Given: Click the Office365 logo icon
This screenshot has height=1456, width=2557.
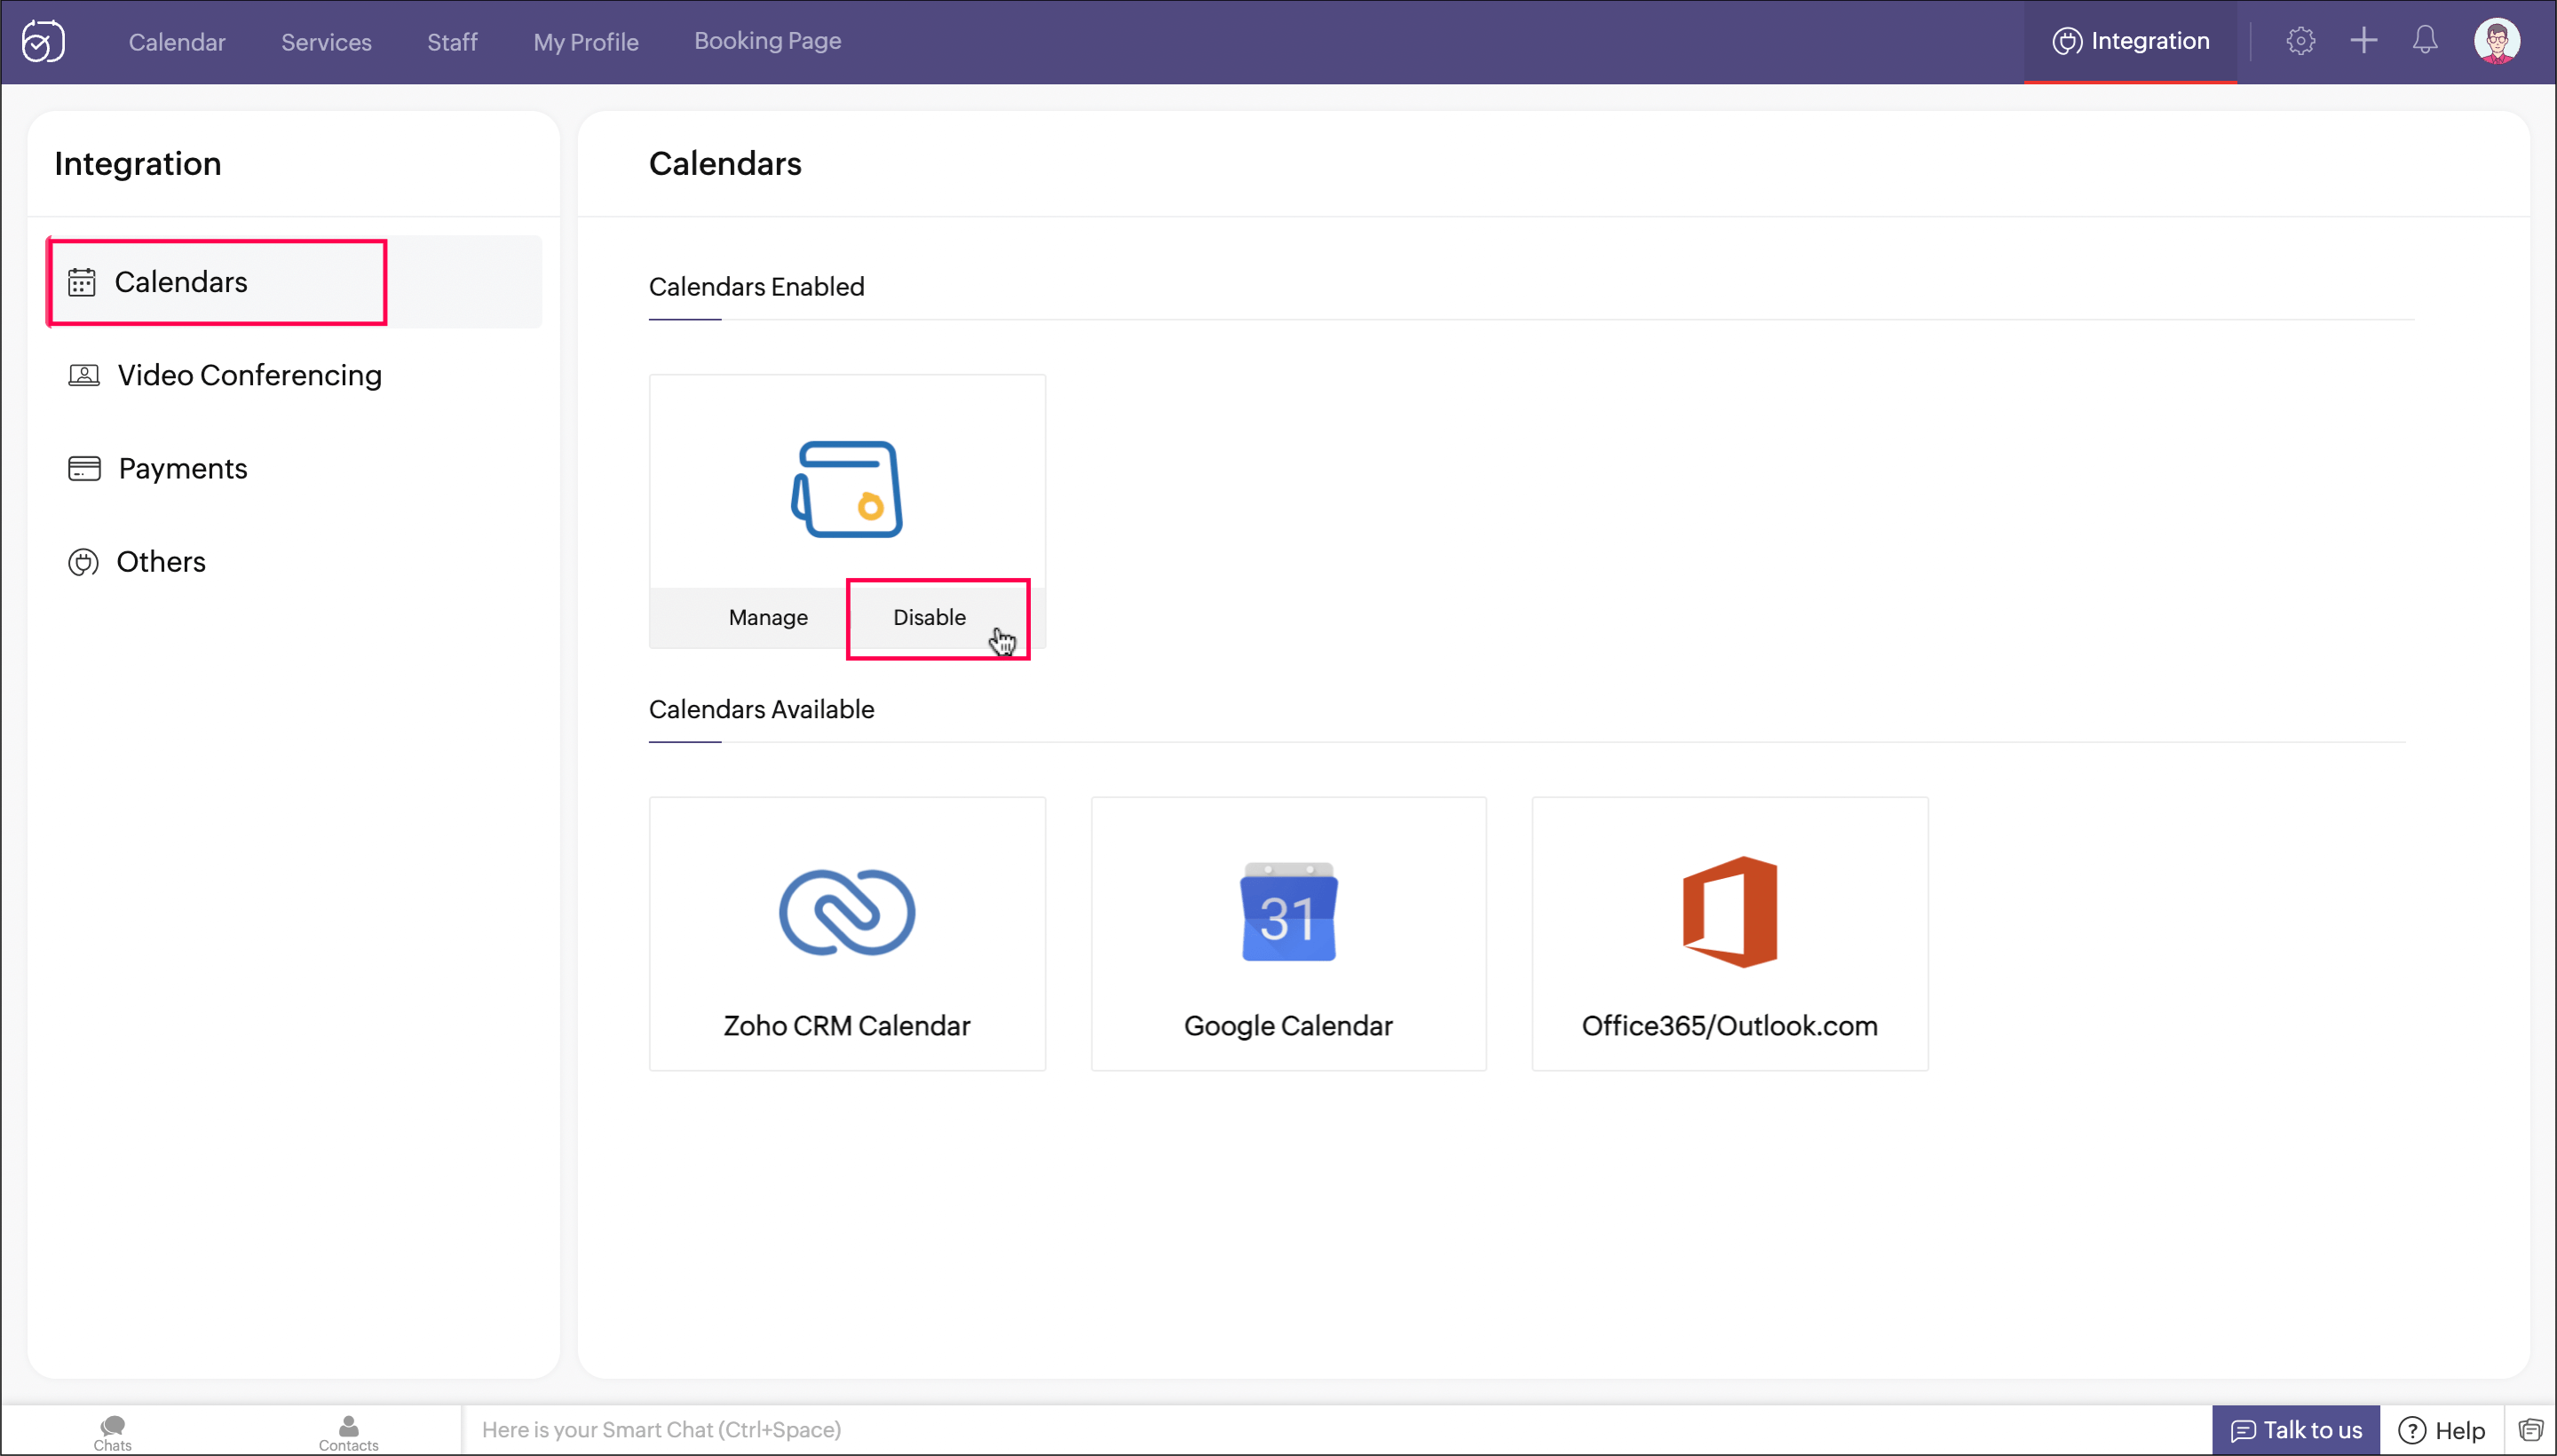Looking at the screenshot, I should (1729, 912).
